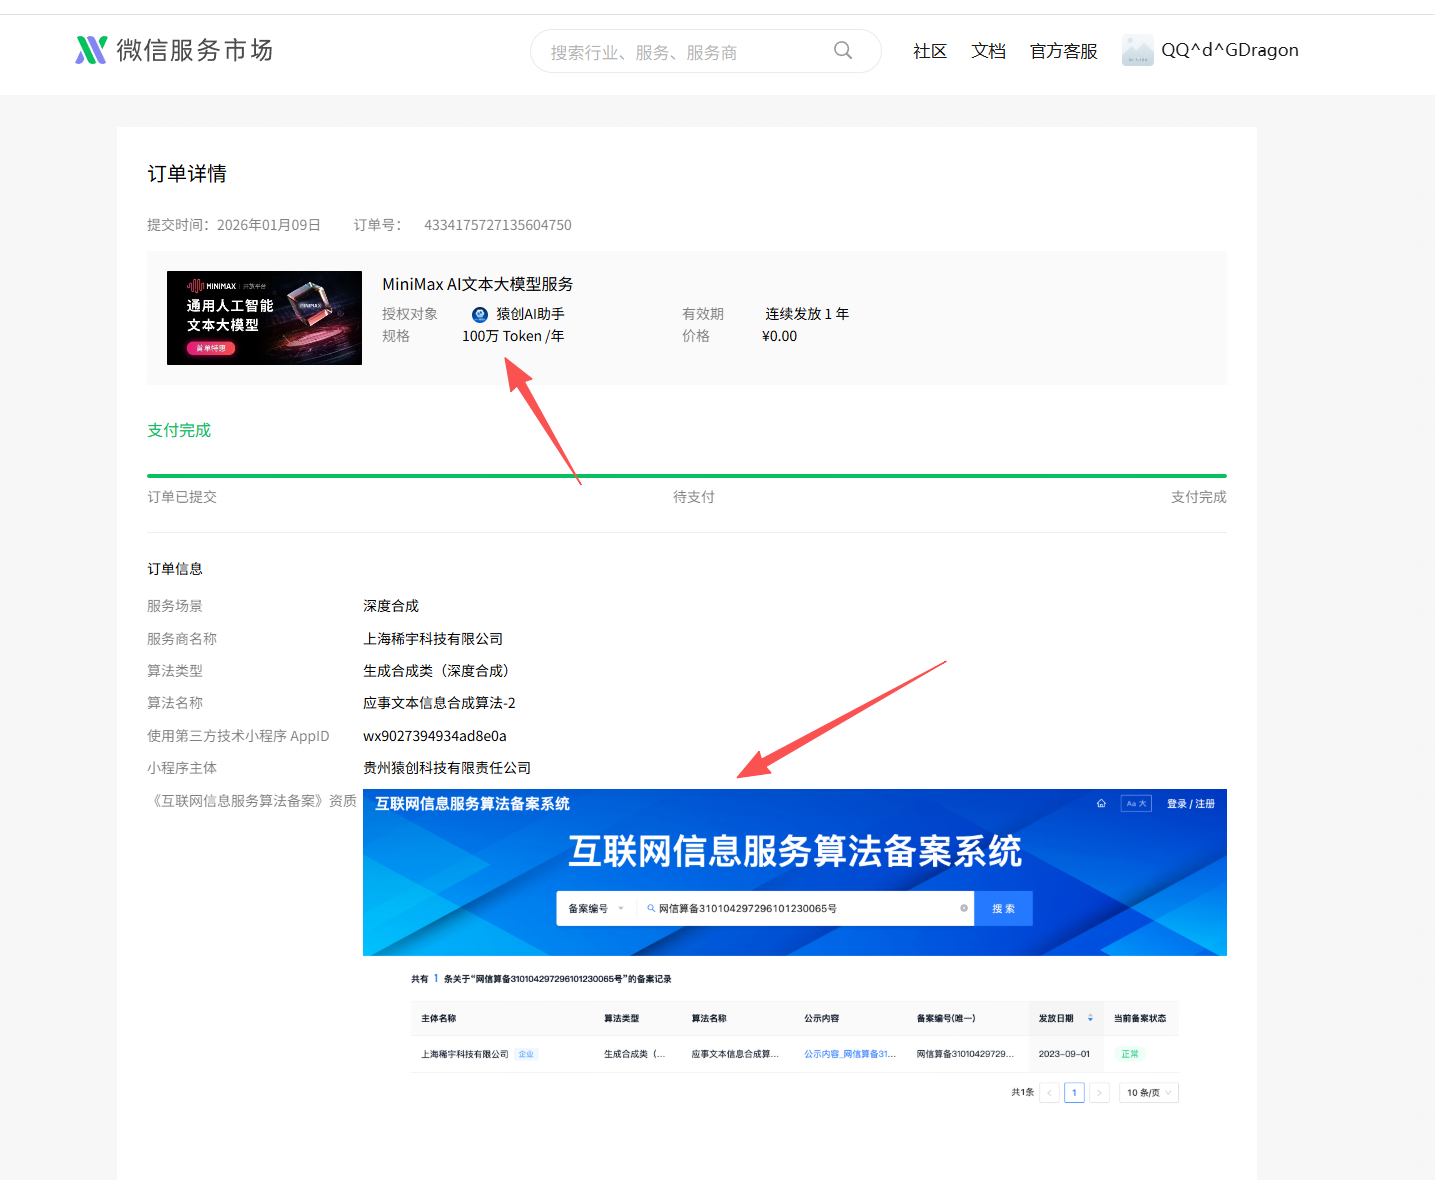Click the 主体名称 column header
Image resolution: width=1435 pixels, height=1180 pixels.
click(x=439, y=1018)
